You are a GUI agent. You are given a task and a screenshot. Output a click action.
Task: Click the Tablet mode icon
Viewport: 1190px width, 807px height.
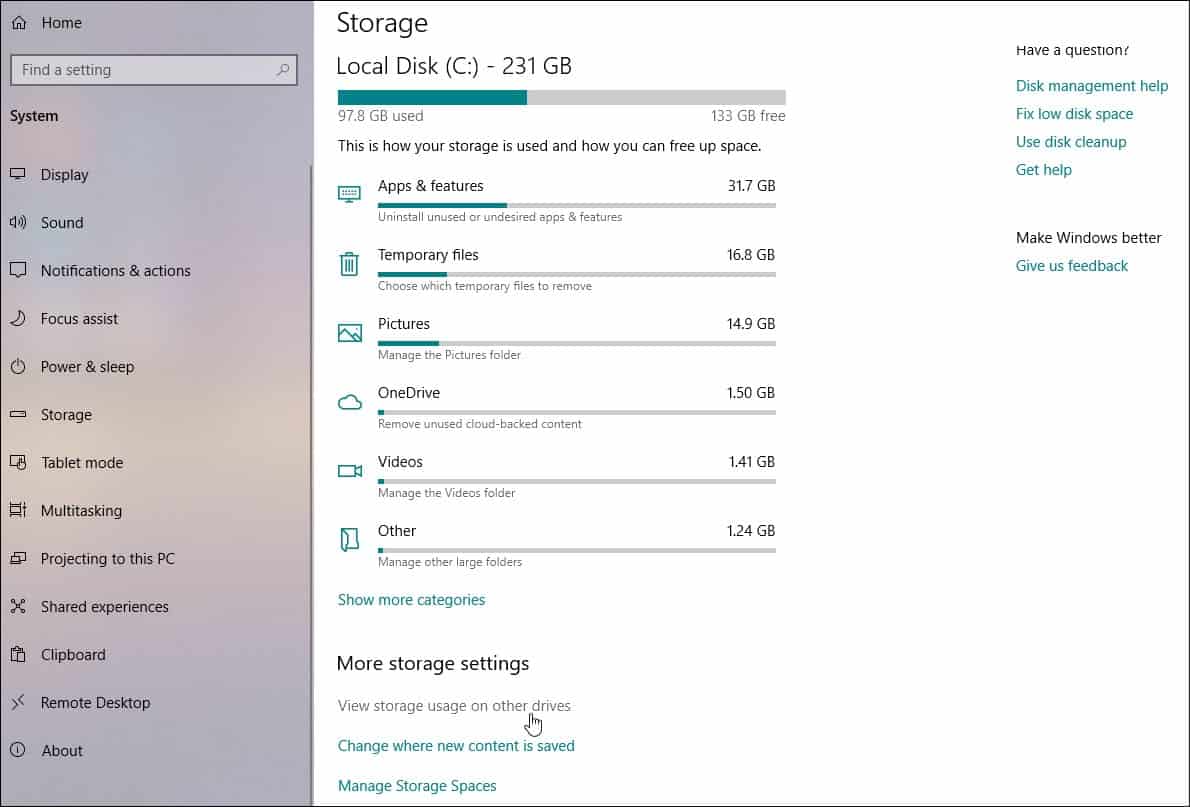[x=18, y=462]
